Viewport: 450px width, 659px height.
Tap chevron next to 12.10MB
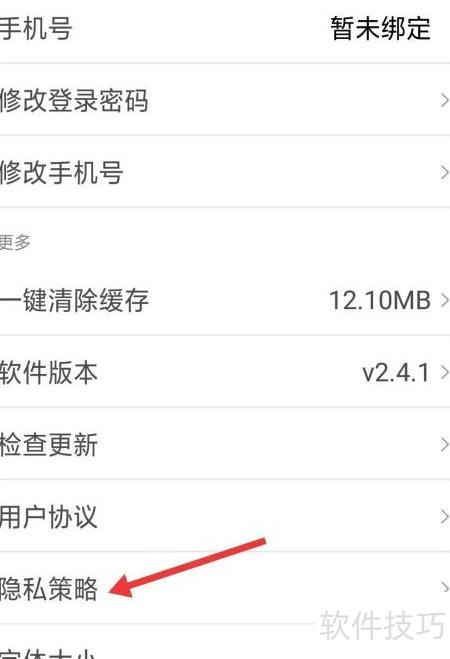444,300
